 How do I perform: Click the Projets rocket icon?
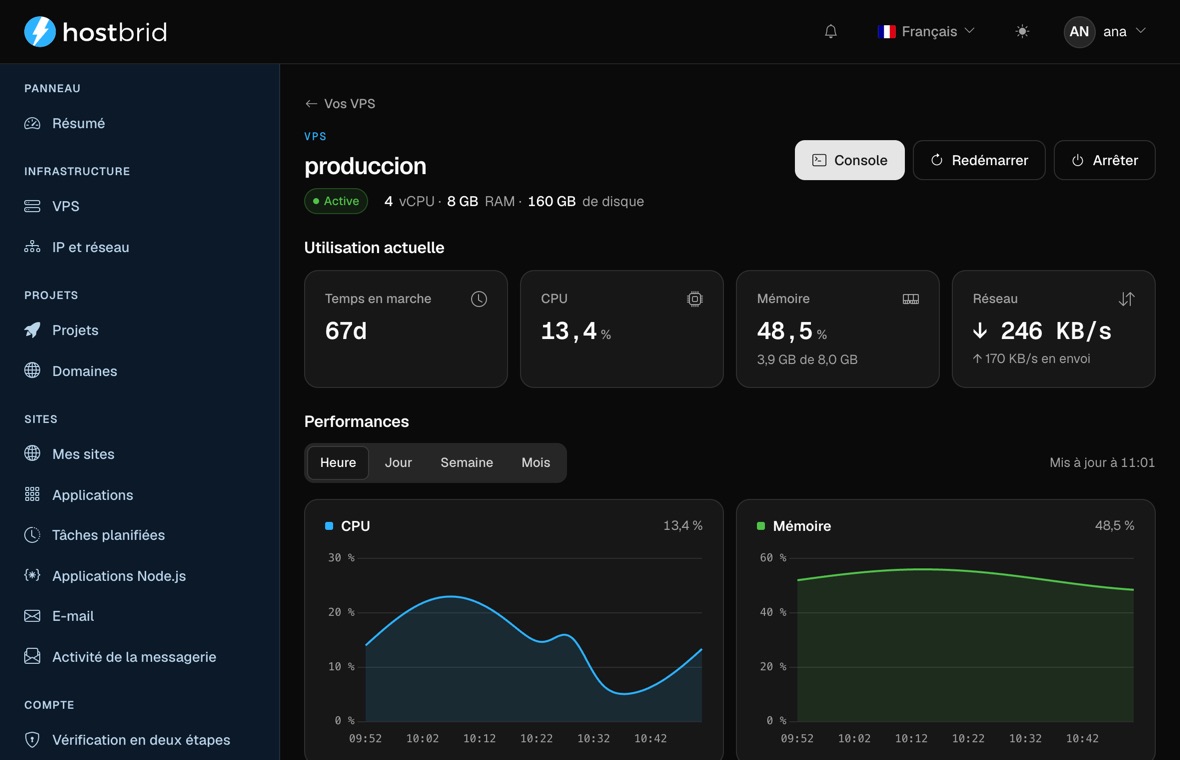[32, 330]
